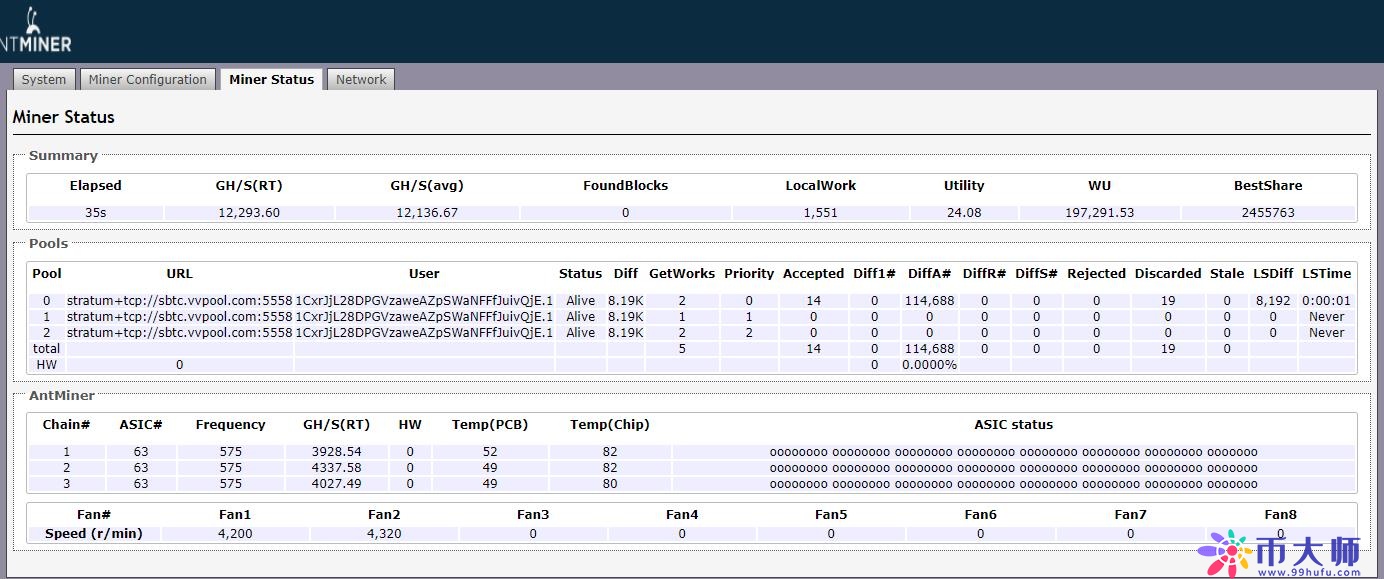Screen dimensions: 1384x579
Task: Click the Accepted column header
Action: coord(813,273)
